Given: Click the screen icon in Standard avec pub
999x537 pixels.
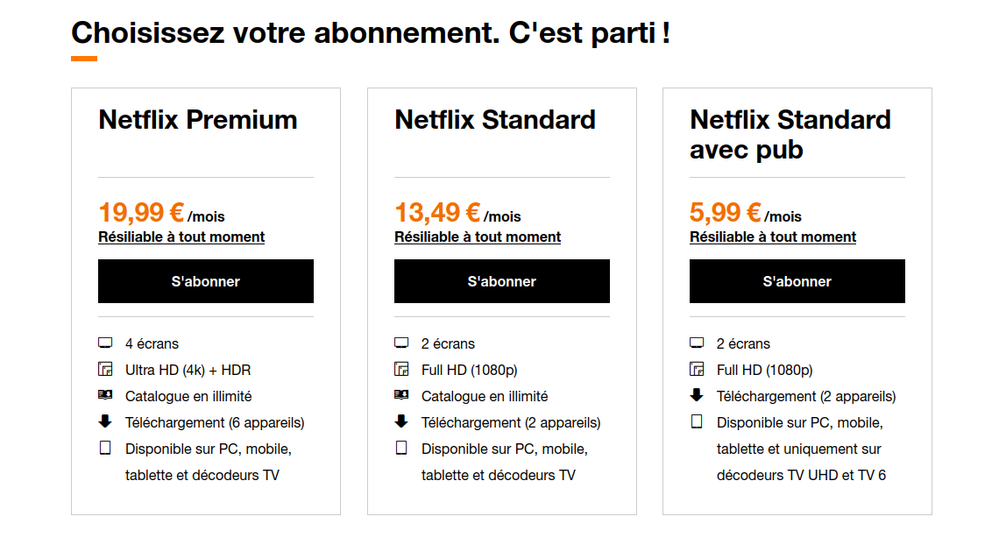Looking at the screenshot, I should click(x=697, y=343).
